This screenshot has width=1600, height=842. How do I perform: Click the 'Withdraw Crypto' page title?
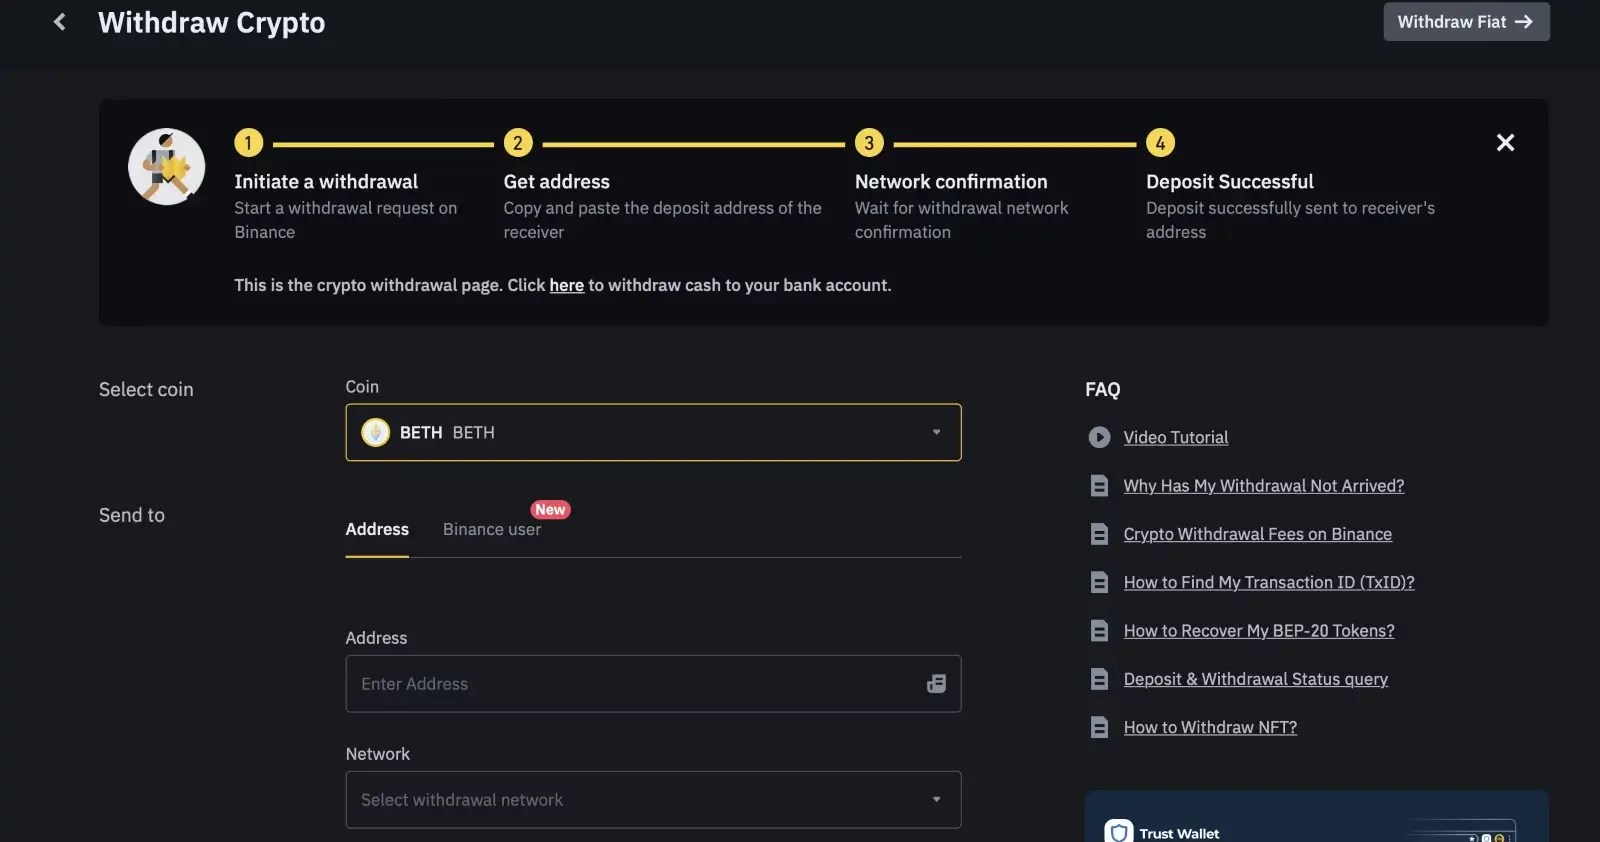point(212,23)
